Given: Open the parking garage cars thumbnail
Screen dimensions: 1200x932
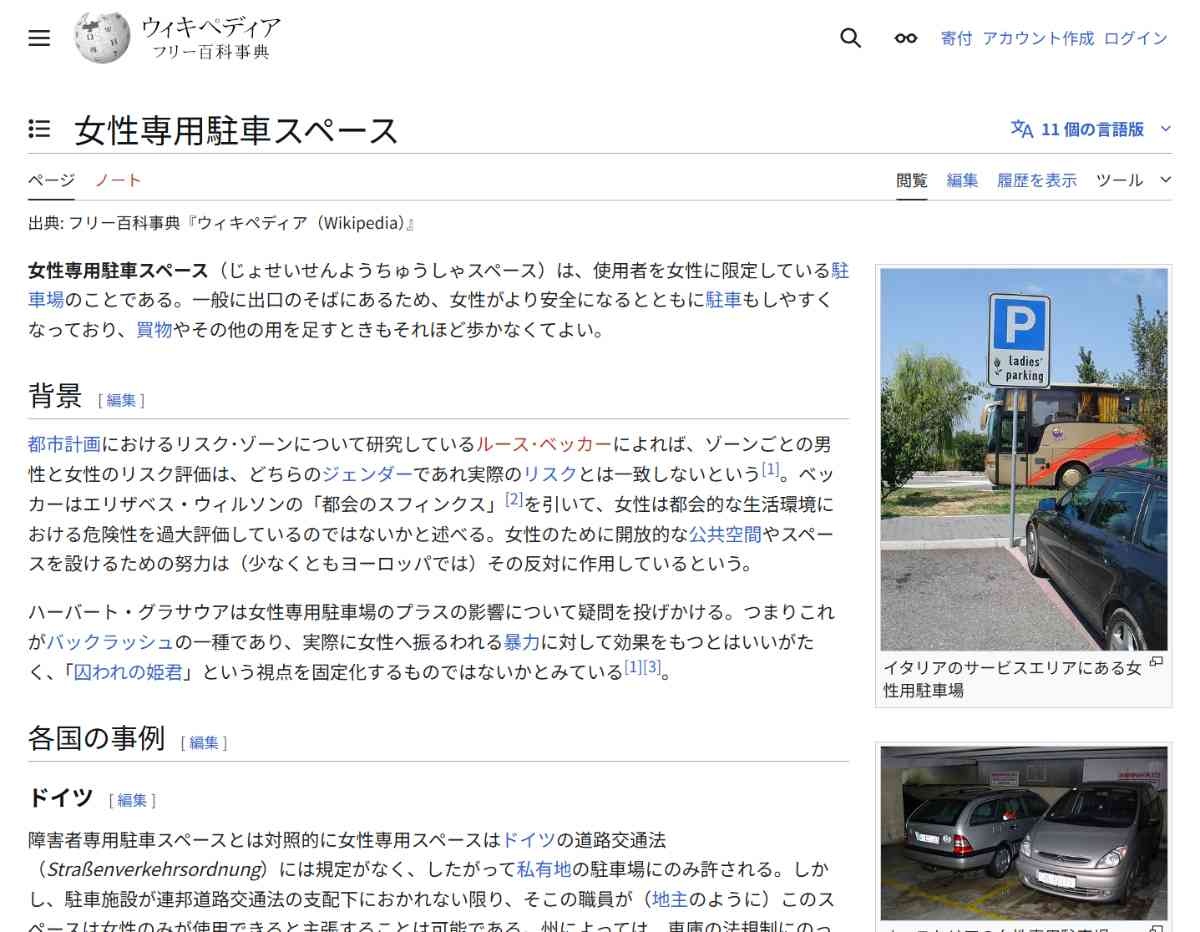Looking at the screenshot, I should click(x=1023, y=833).
